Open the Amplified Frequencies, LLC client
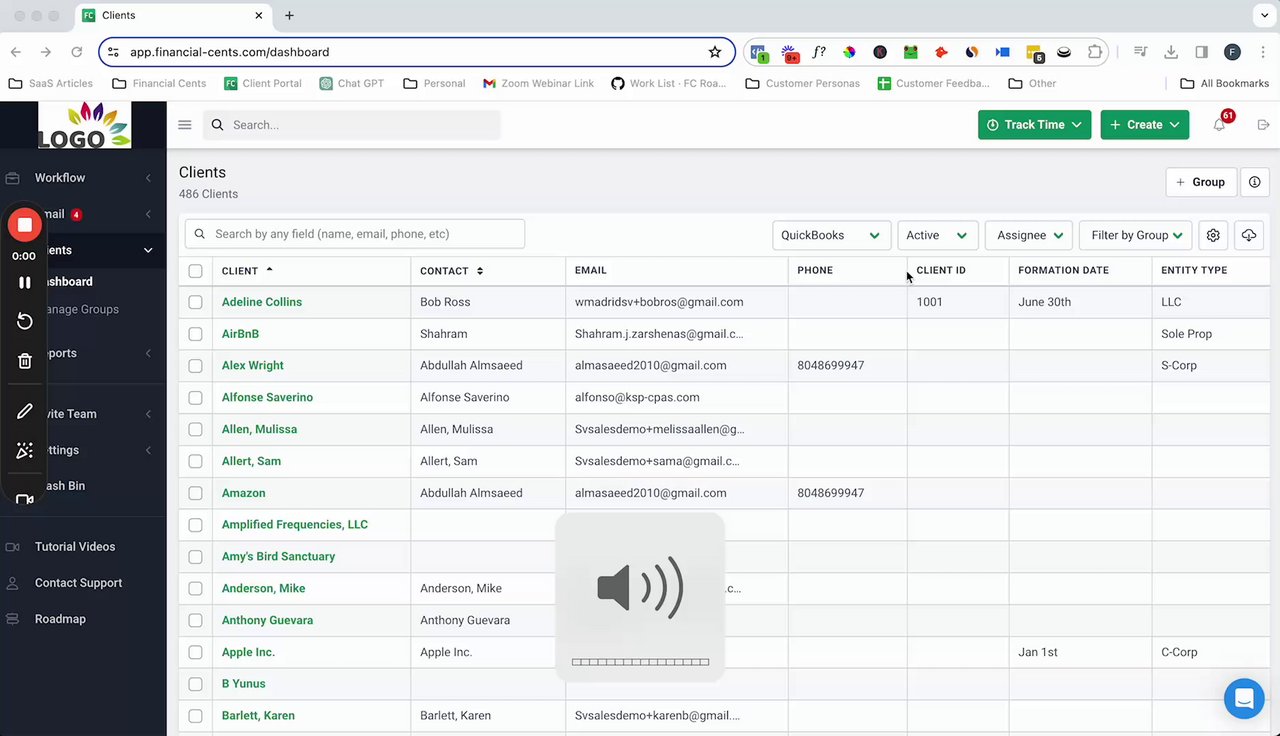Screen dimensions: 1280x736 (x=295, y=525)
